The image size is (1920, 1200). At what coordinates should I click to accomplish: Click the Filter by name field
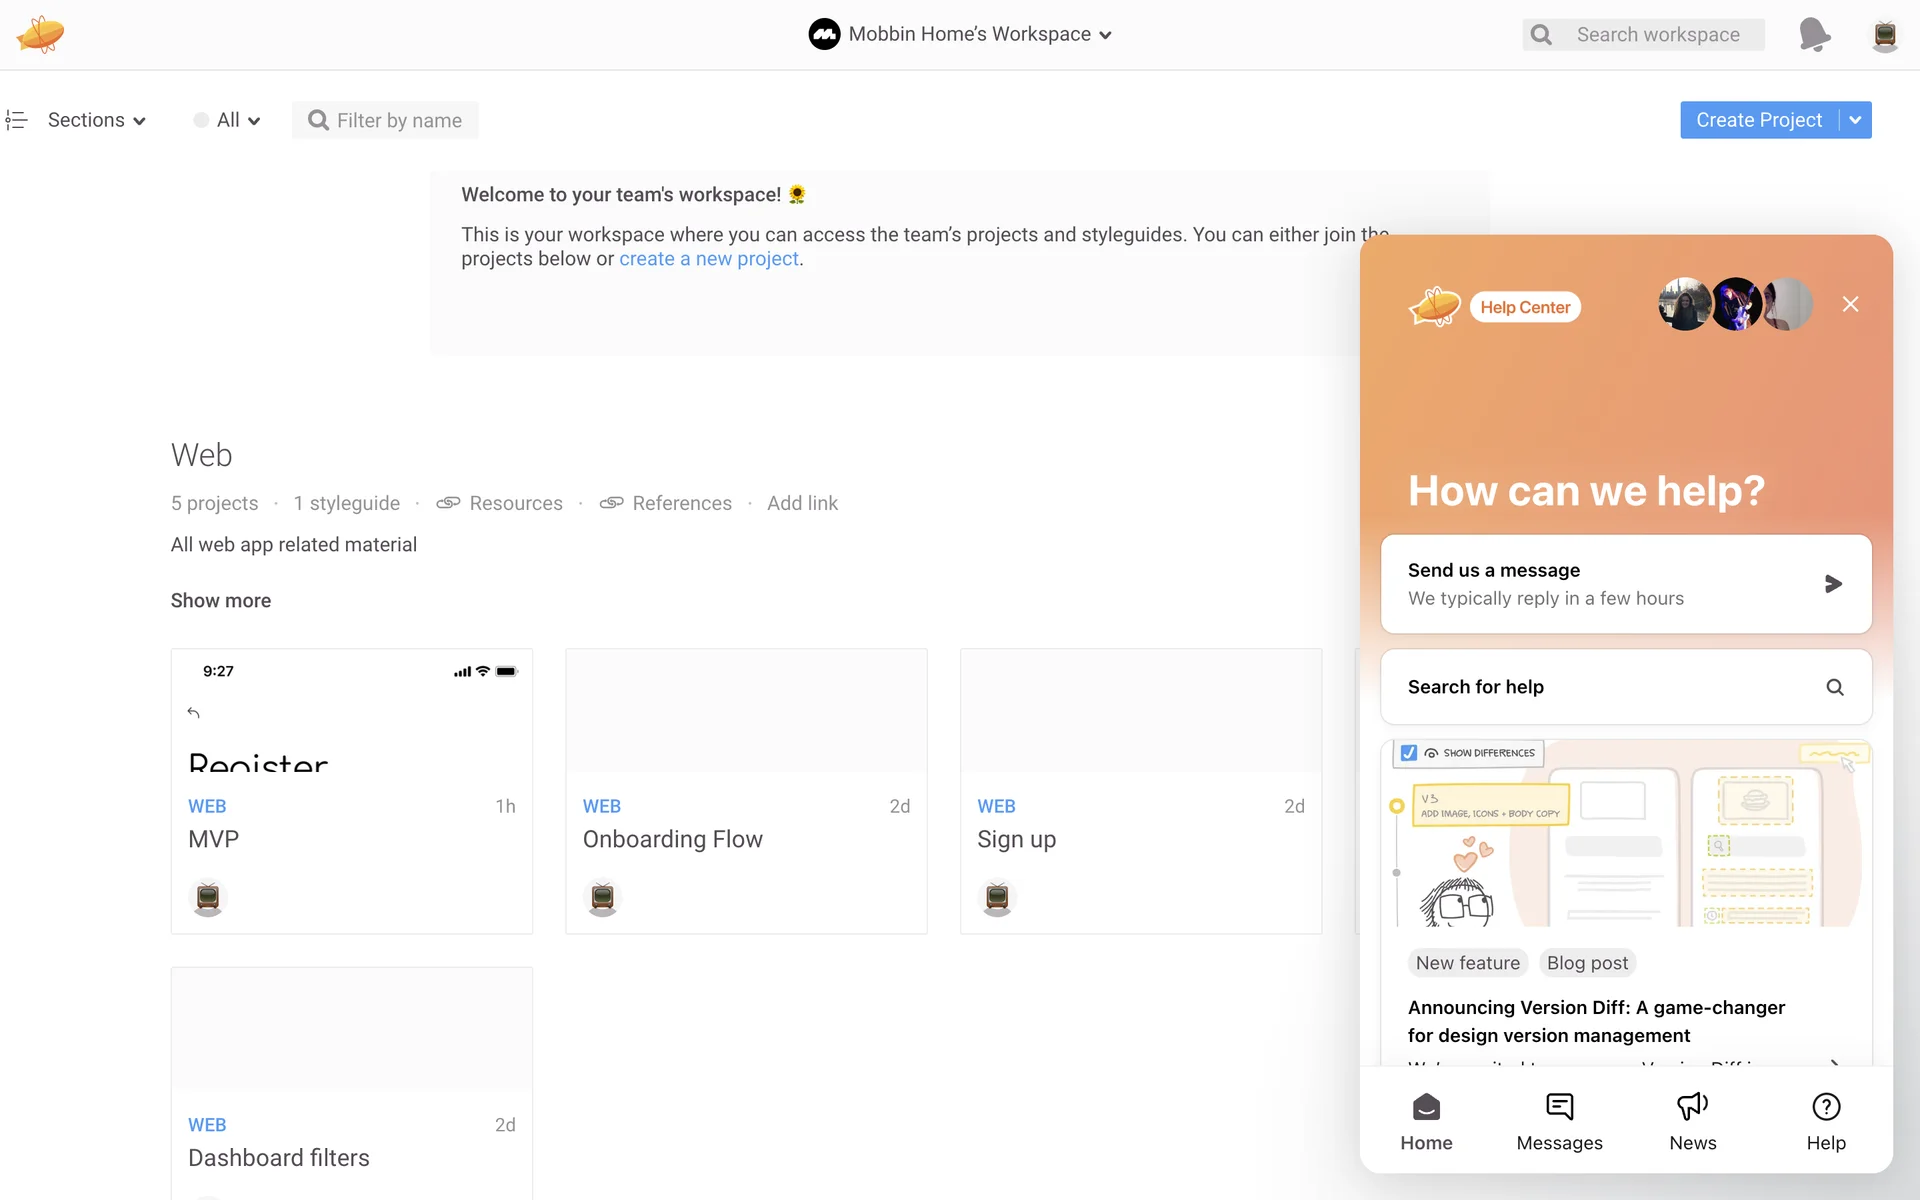398,120
